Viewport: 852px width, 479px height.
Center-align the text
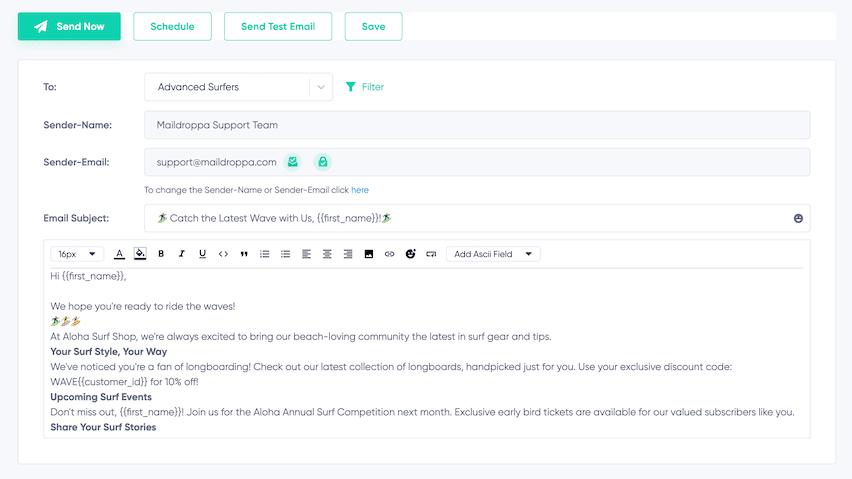point(327,254)
